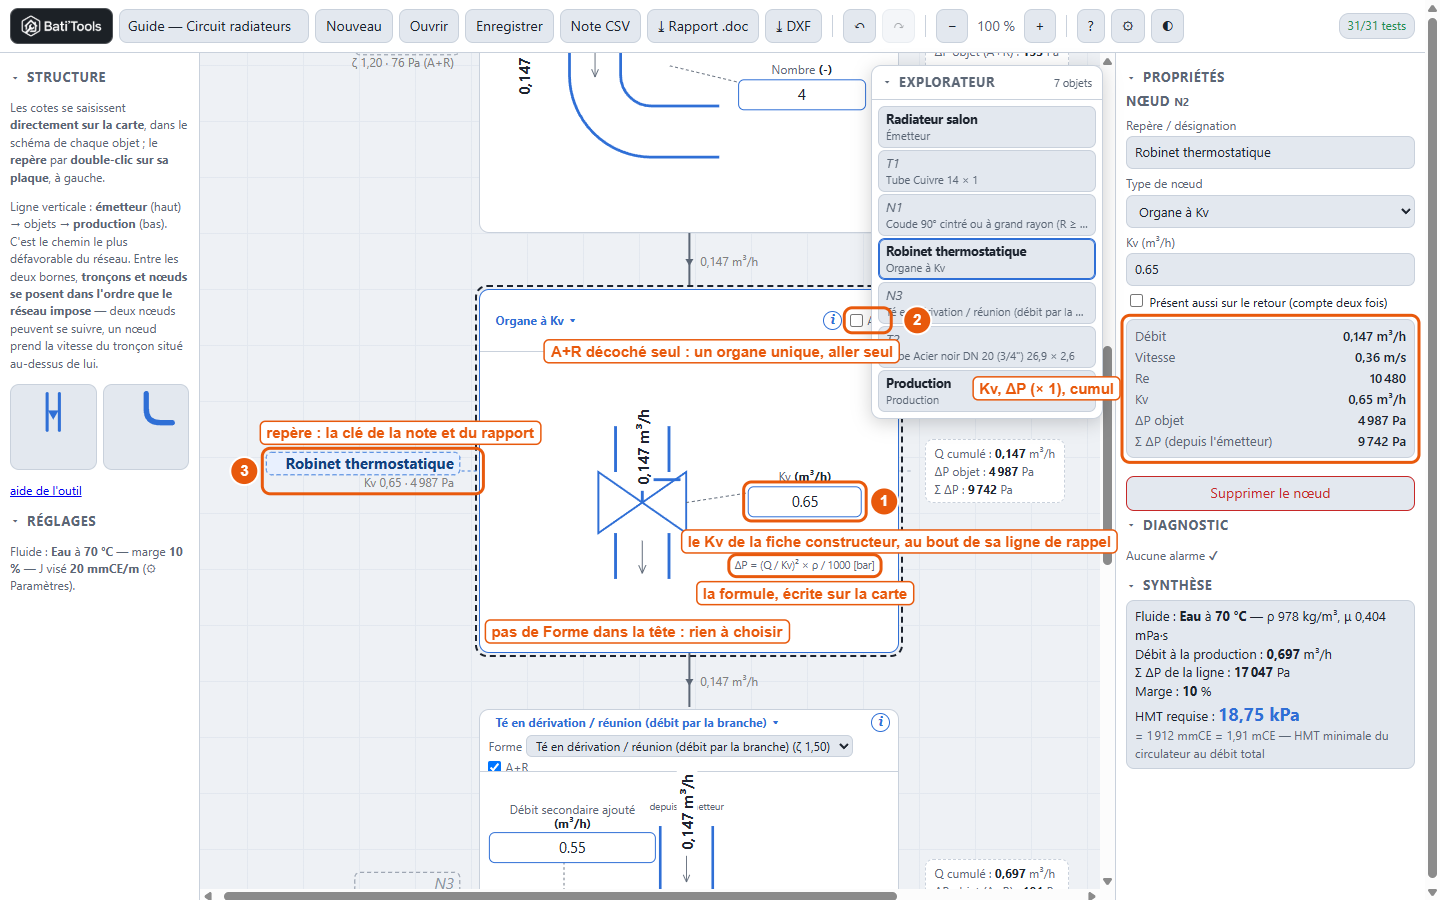Check 'Présent aussi sur le retour' box

[1136, 301]
